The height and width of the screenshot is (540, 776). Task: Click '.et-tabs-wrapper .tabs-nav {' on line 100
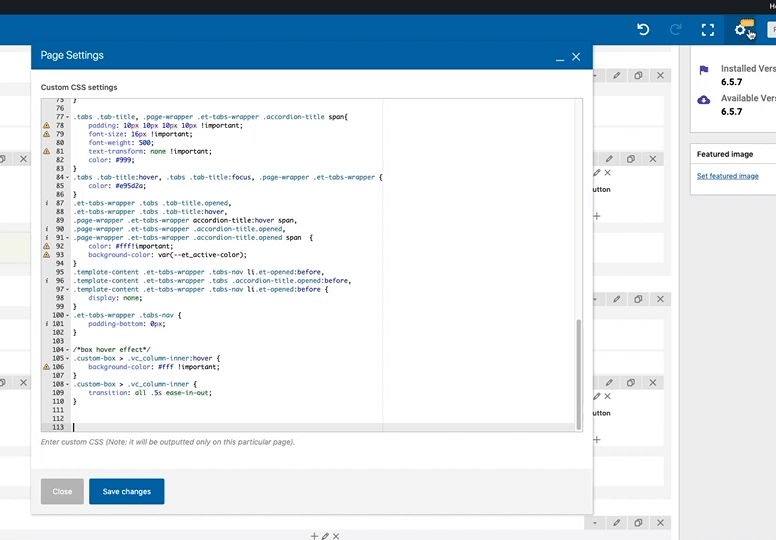tap(127, 315)
